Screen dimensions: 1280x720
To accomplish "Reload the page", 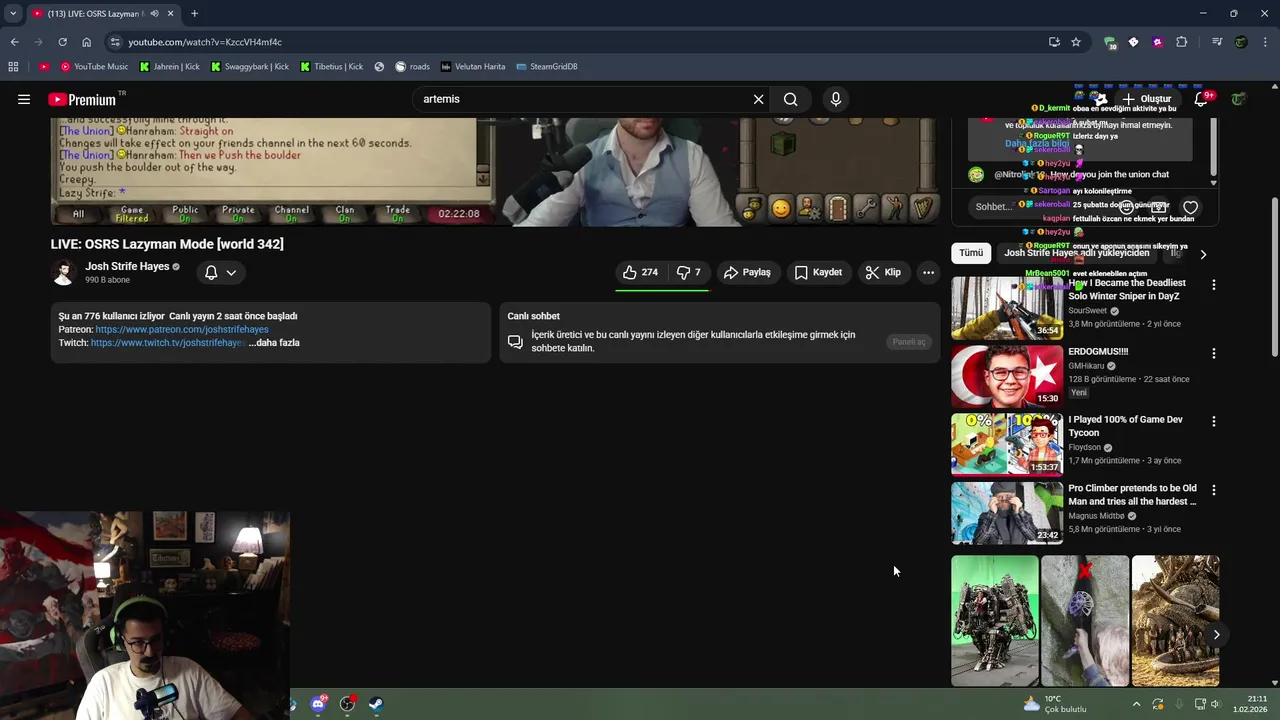I will [62, 42].
